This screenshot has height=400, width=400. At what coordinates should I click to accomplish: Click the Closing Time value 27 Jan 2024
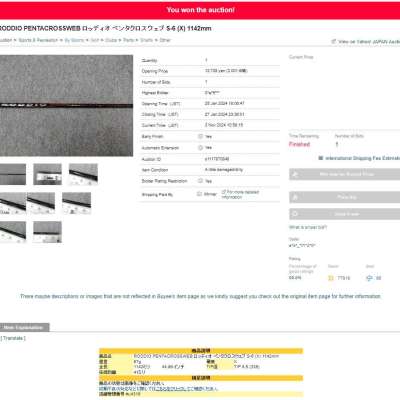pos(224,114)
